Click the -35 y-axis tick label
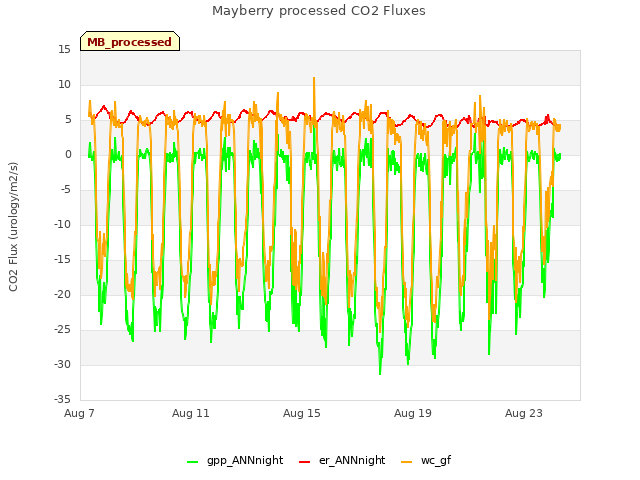640x480 pixels. click(x=62, y=399)
